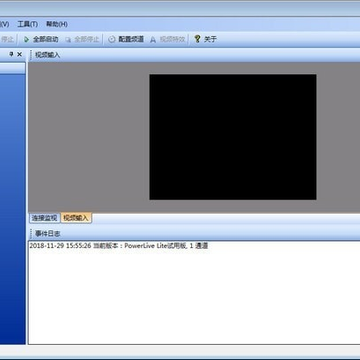Open the menu ending in (V)
This screenshot has width=360, height=360.
[4, 24]
